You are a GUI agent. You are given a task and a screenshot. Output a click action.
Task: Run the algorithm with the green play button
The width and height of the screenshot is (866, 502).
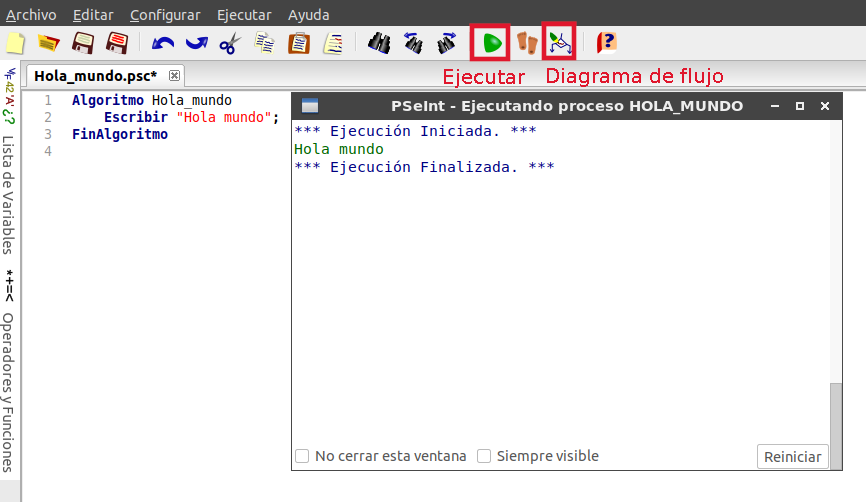click(492, 43)
